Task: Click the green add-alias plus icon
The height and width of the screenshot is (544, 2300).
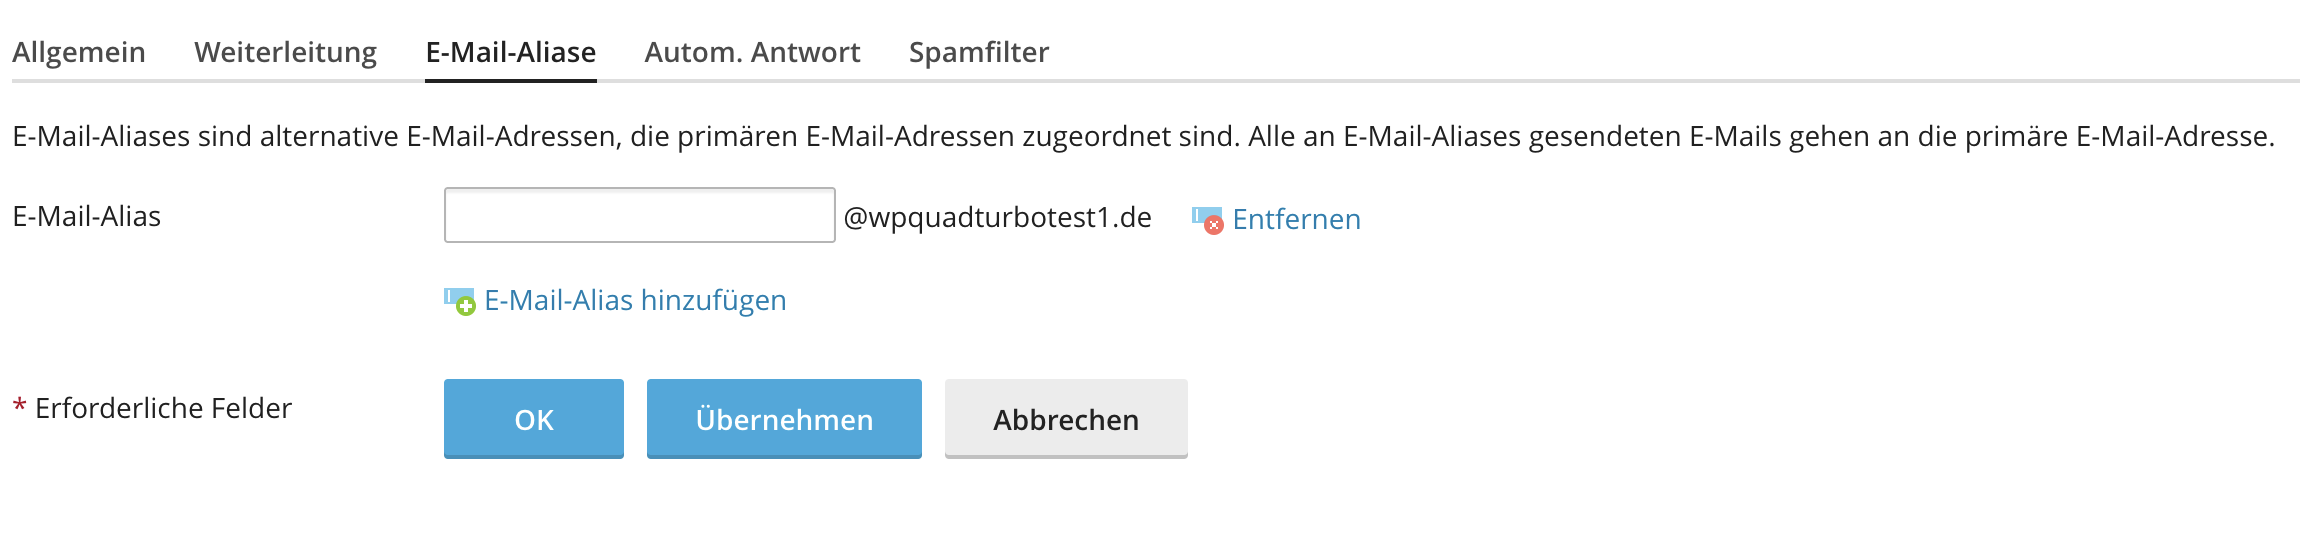Action: pyautogui.click(x=459, y=301)
